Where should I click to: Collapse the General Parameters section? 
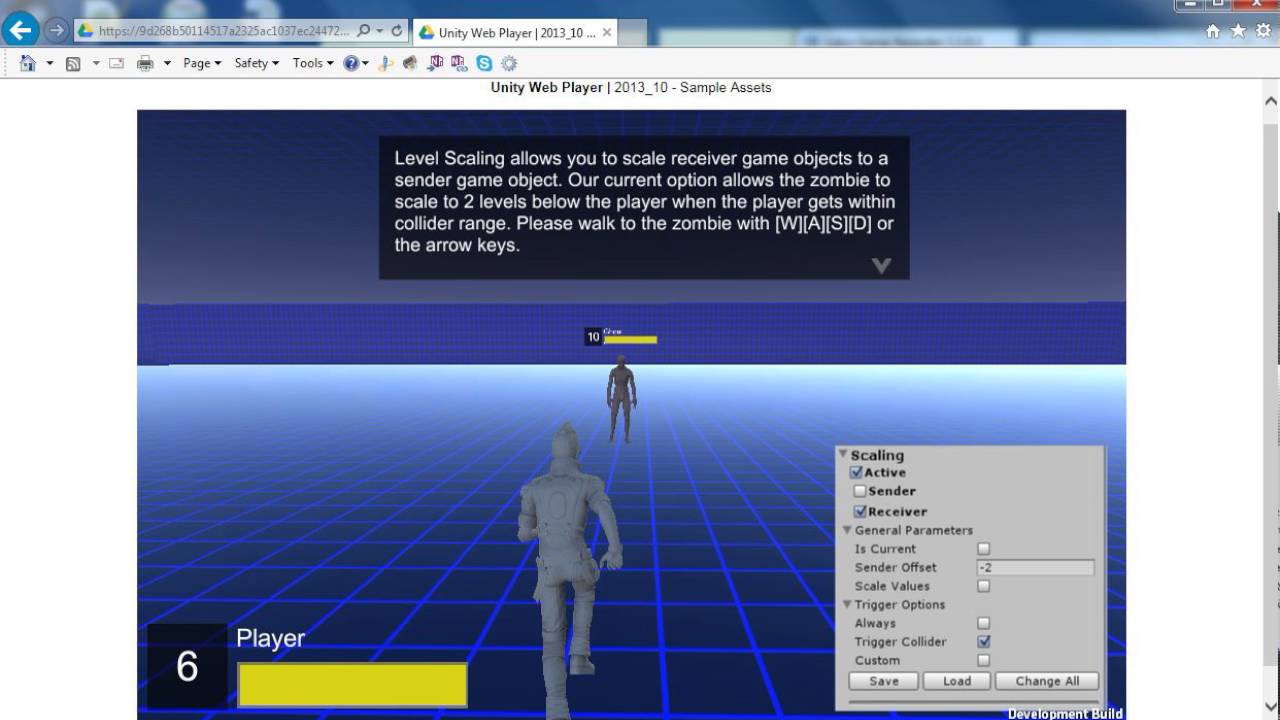[x=845, y=530]
